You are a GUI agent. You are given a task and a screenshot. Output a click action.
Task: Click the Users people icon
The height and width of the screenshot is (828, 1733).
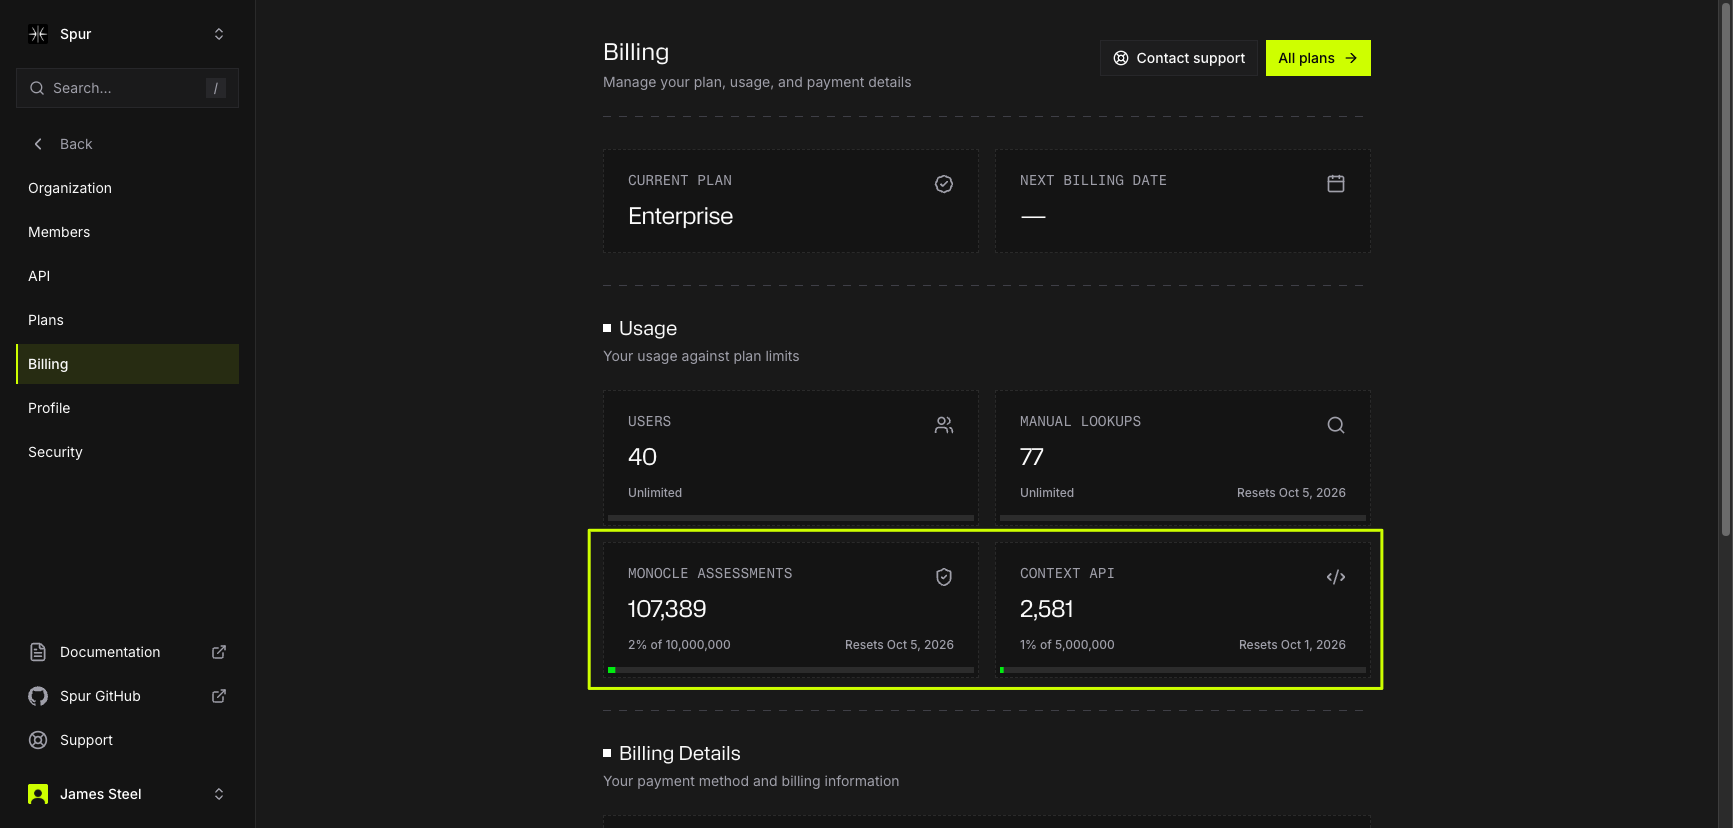click(x=944, y=425)
